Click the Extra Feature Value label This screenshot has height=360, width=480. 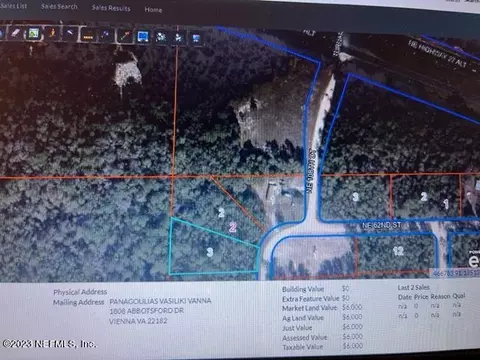[311, 299]
